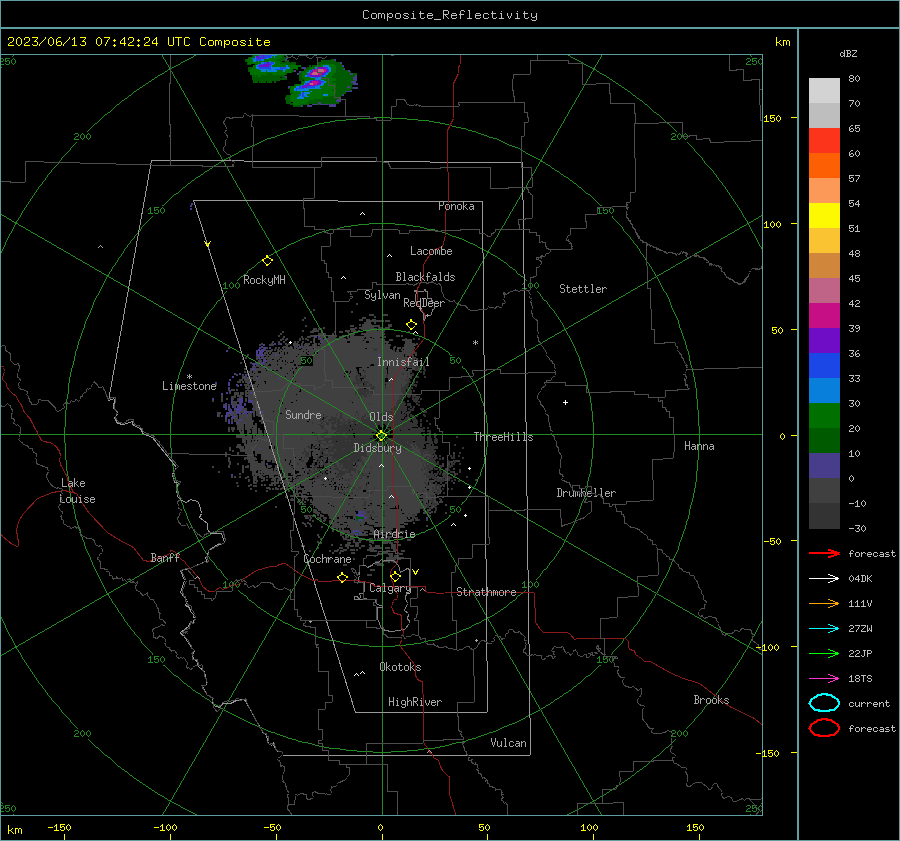This screenshot has width=900, height=841.
Task: Click the red forecast ellipse symbol
Action: [x=824, y=728]
